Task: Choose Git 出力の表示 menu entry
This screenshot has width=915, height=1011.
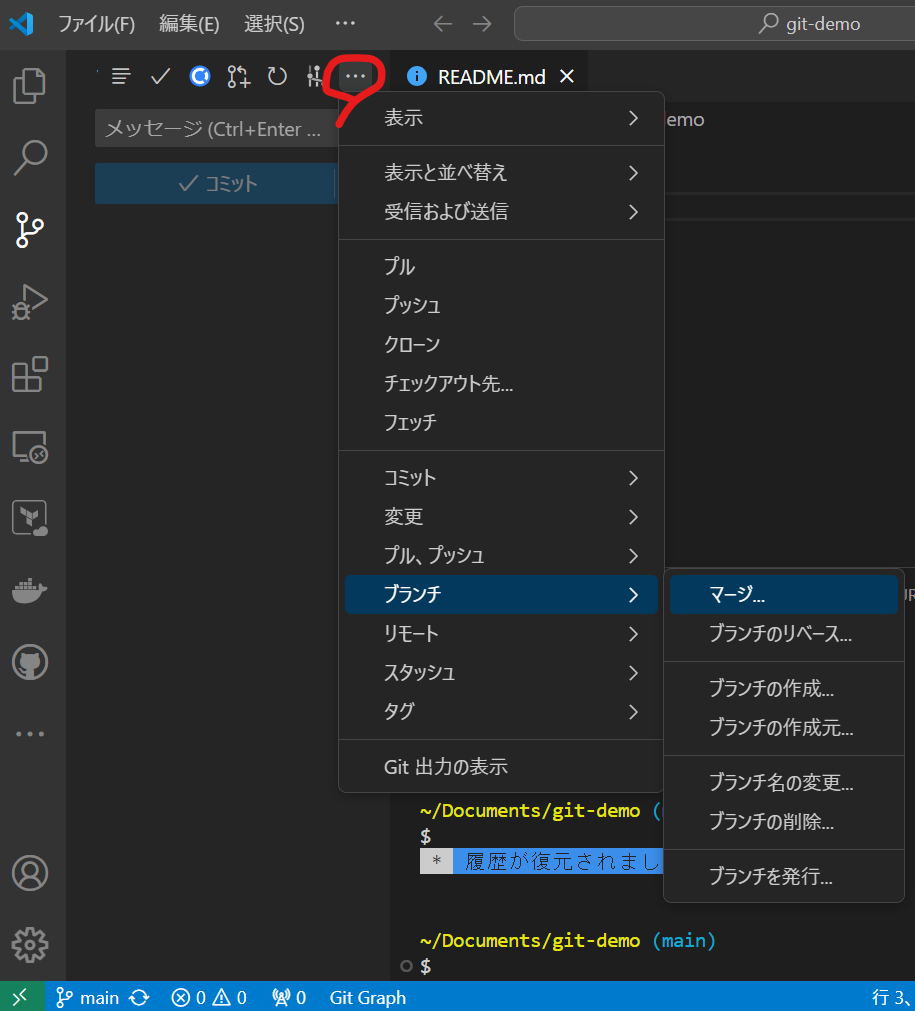Action: [501, 767]
